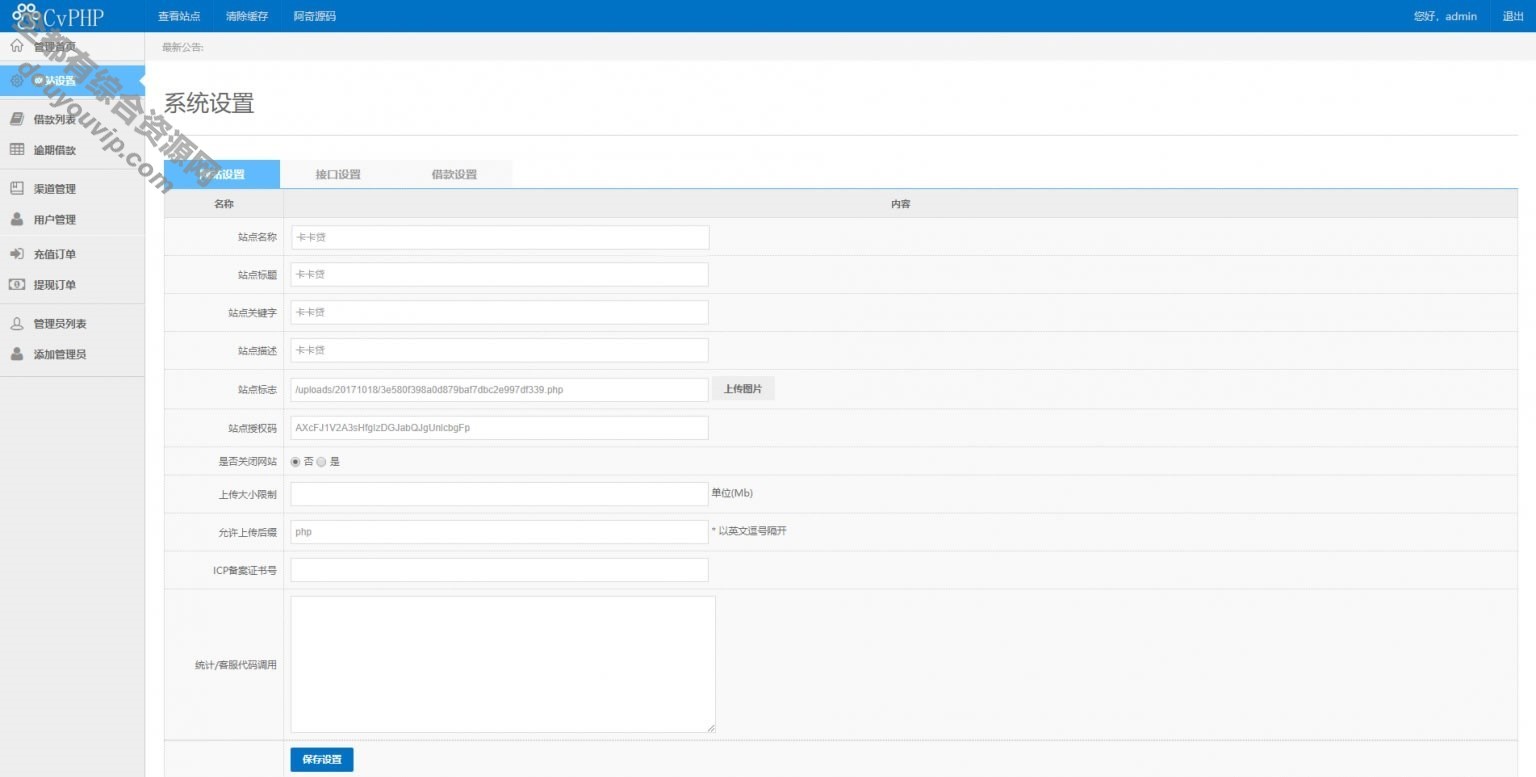This screenshot has width=1536, height=777.
Task: Focus the 站点标题 input field
Action: [500, 274]
